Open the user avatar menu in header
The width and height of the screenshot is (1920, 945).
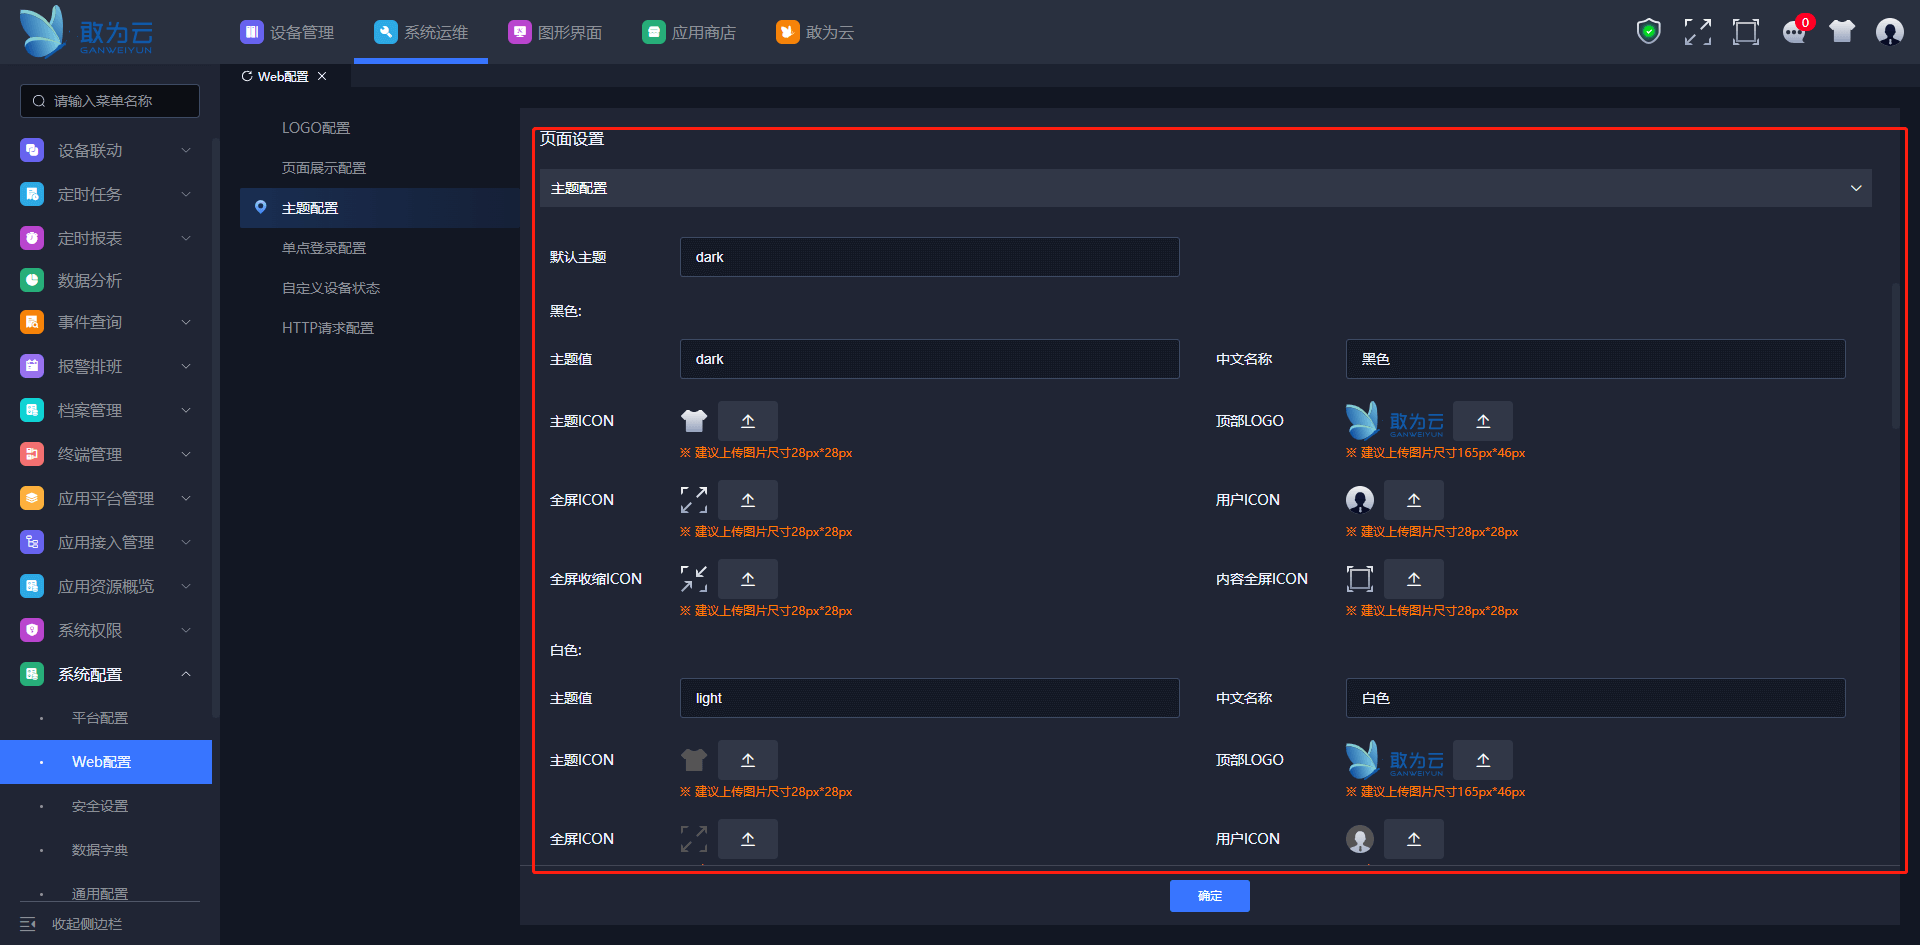tap(1890, 32)
